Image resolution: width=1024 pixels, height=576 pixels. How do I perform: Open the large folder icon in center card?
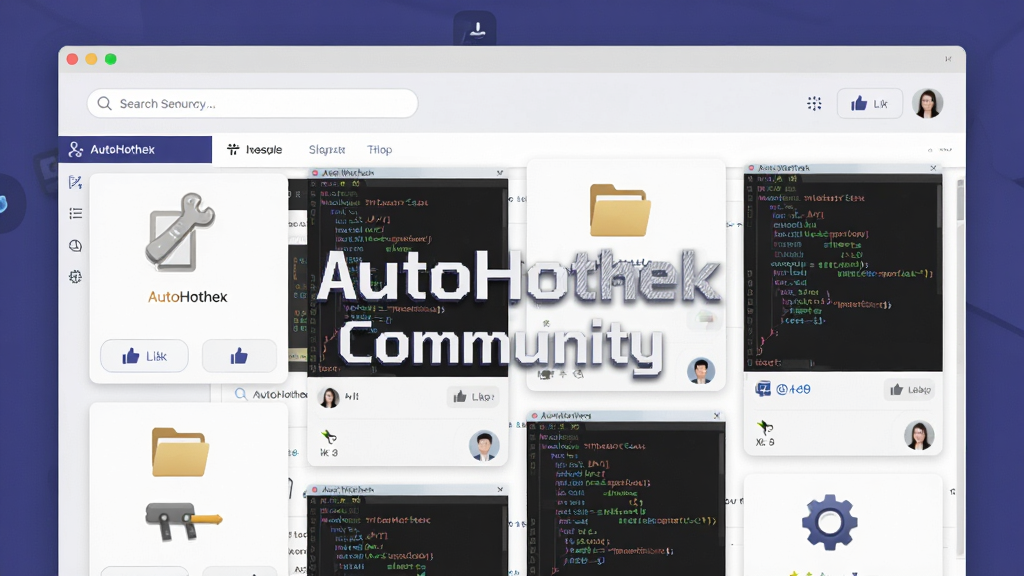click(620, 210)
